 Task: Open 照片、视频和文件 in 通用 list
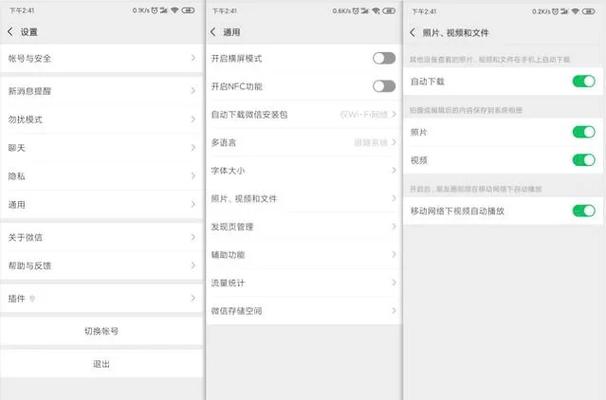[x=304, y=199]
